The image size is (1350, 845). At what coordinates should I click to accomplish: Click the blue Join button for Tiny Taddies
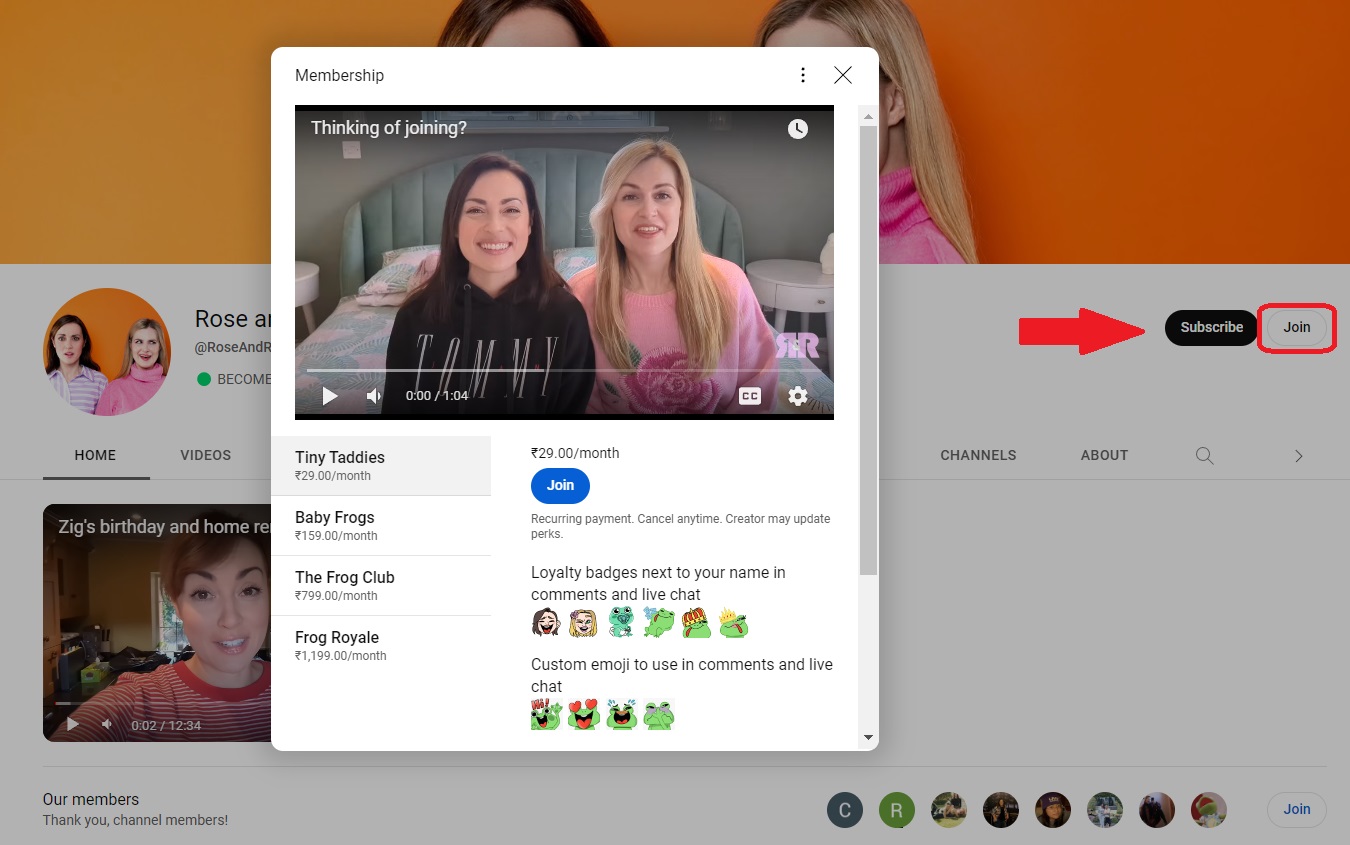(x=560, y=485)
